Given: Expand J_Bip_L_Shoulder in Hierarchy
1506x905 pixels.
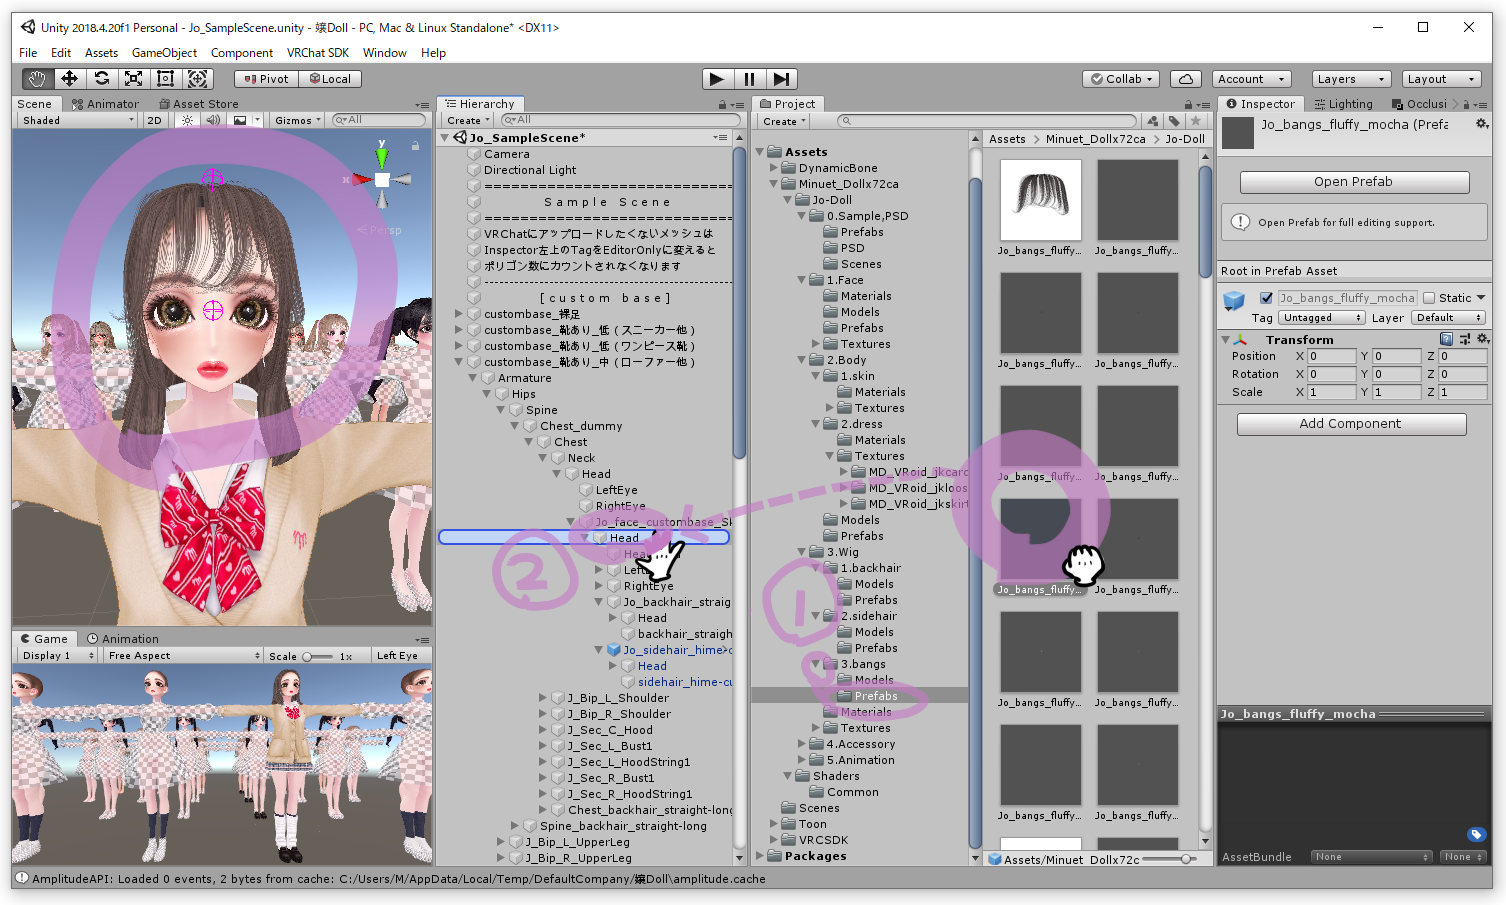Looking at the screenshot, I should pyautogui.click(x=543, y=698).
